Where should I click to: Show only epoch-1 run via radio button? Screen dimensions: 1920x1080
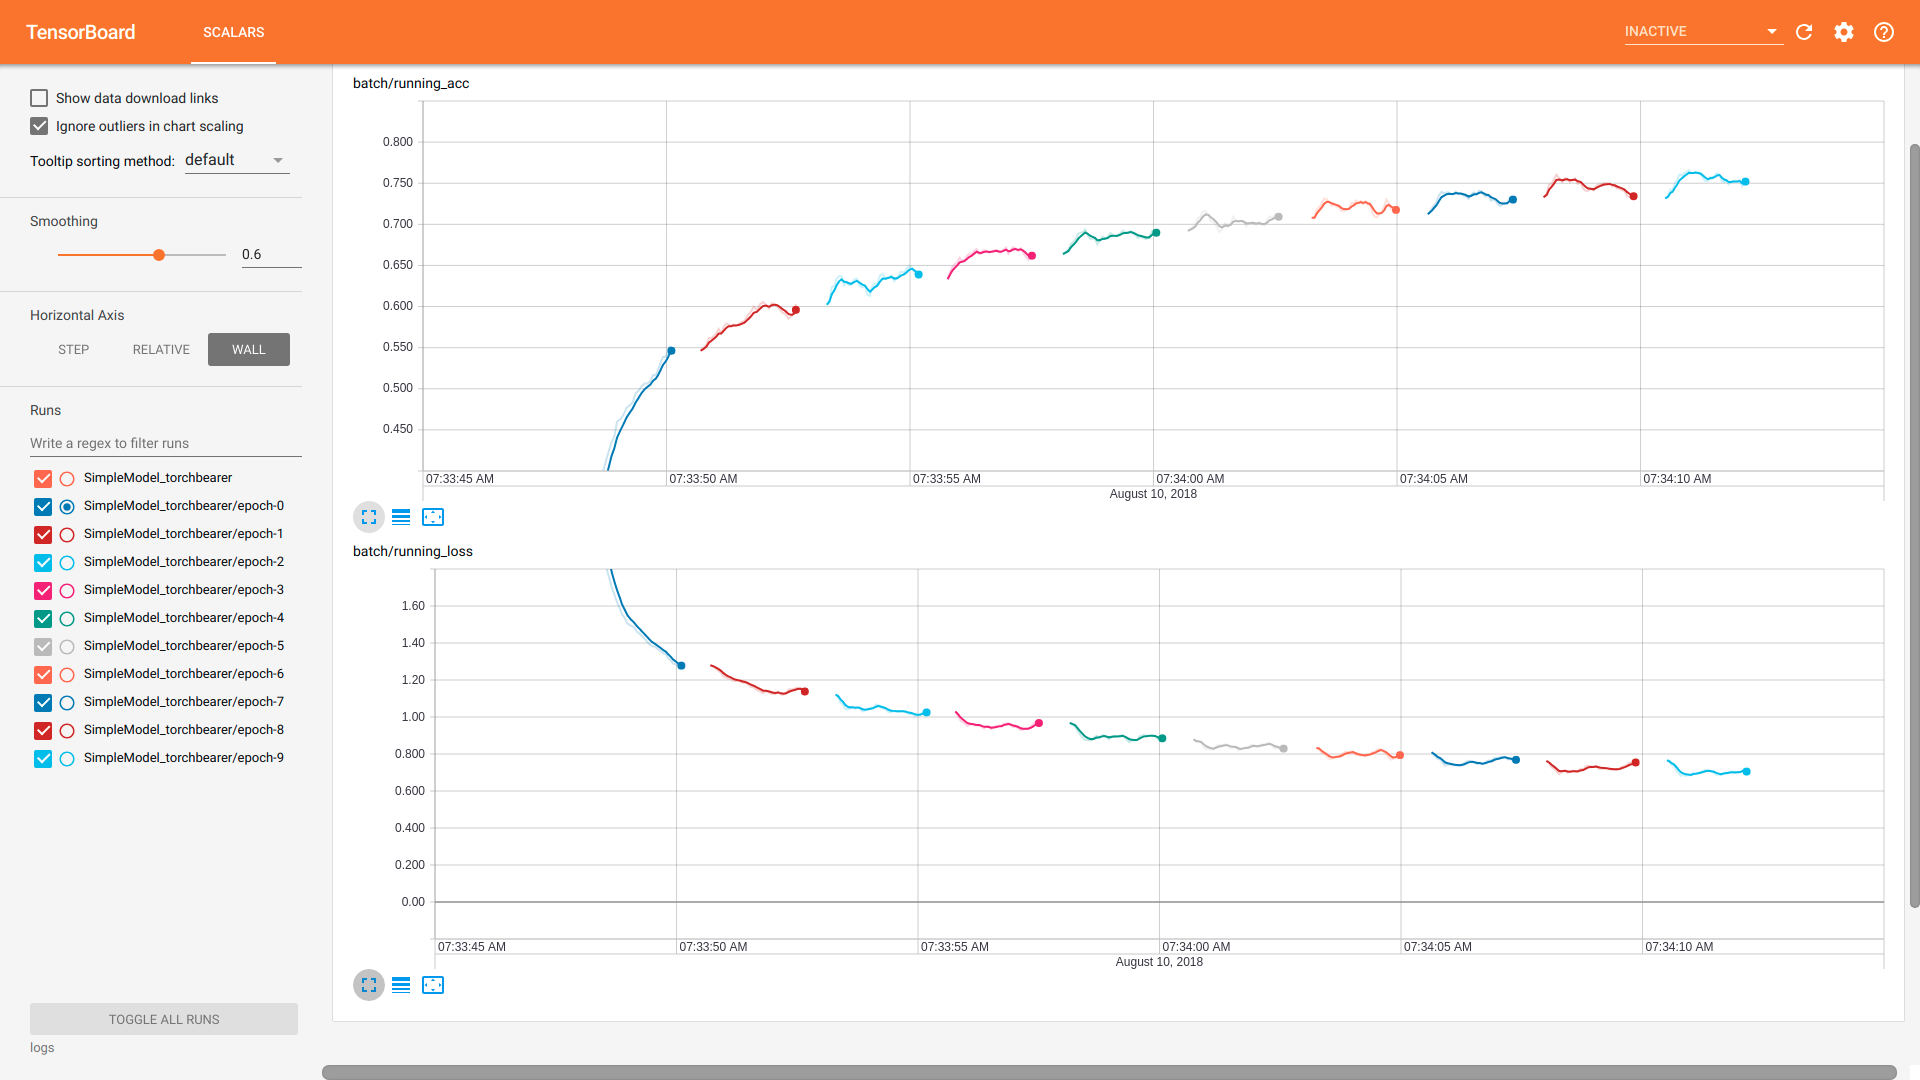(x=67, y=535)
